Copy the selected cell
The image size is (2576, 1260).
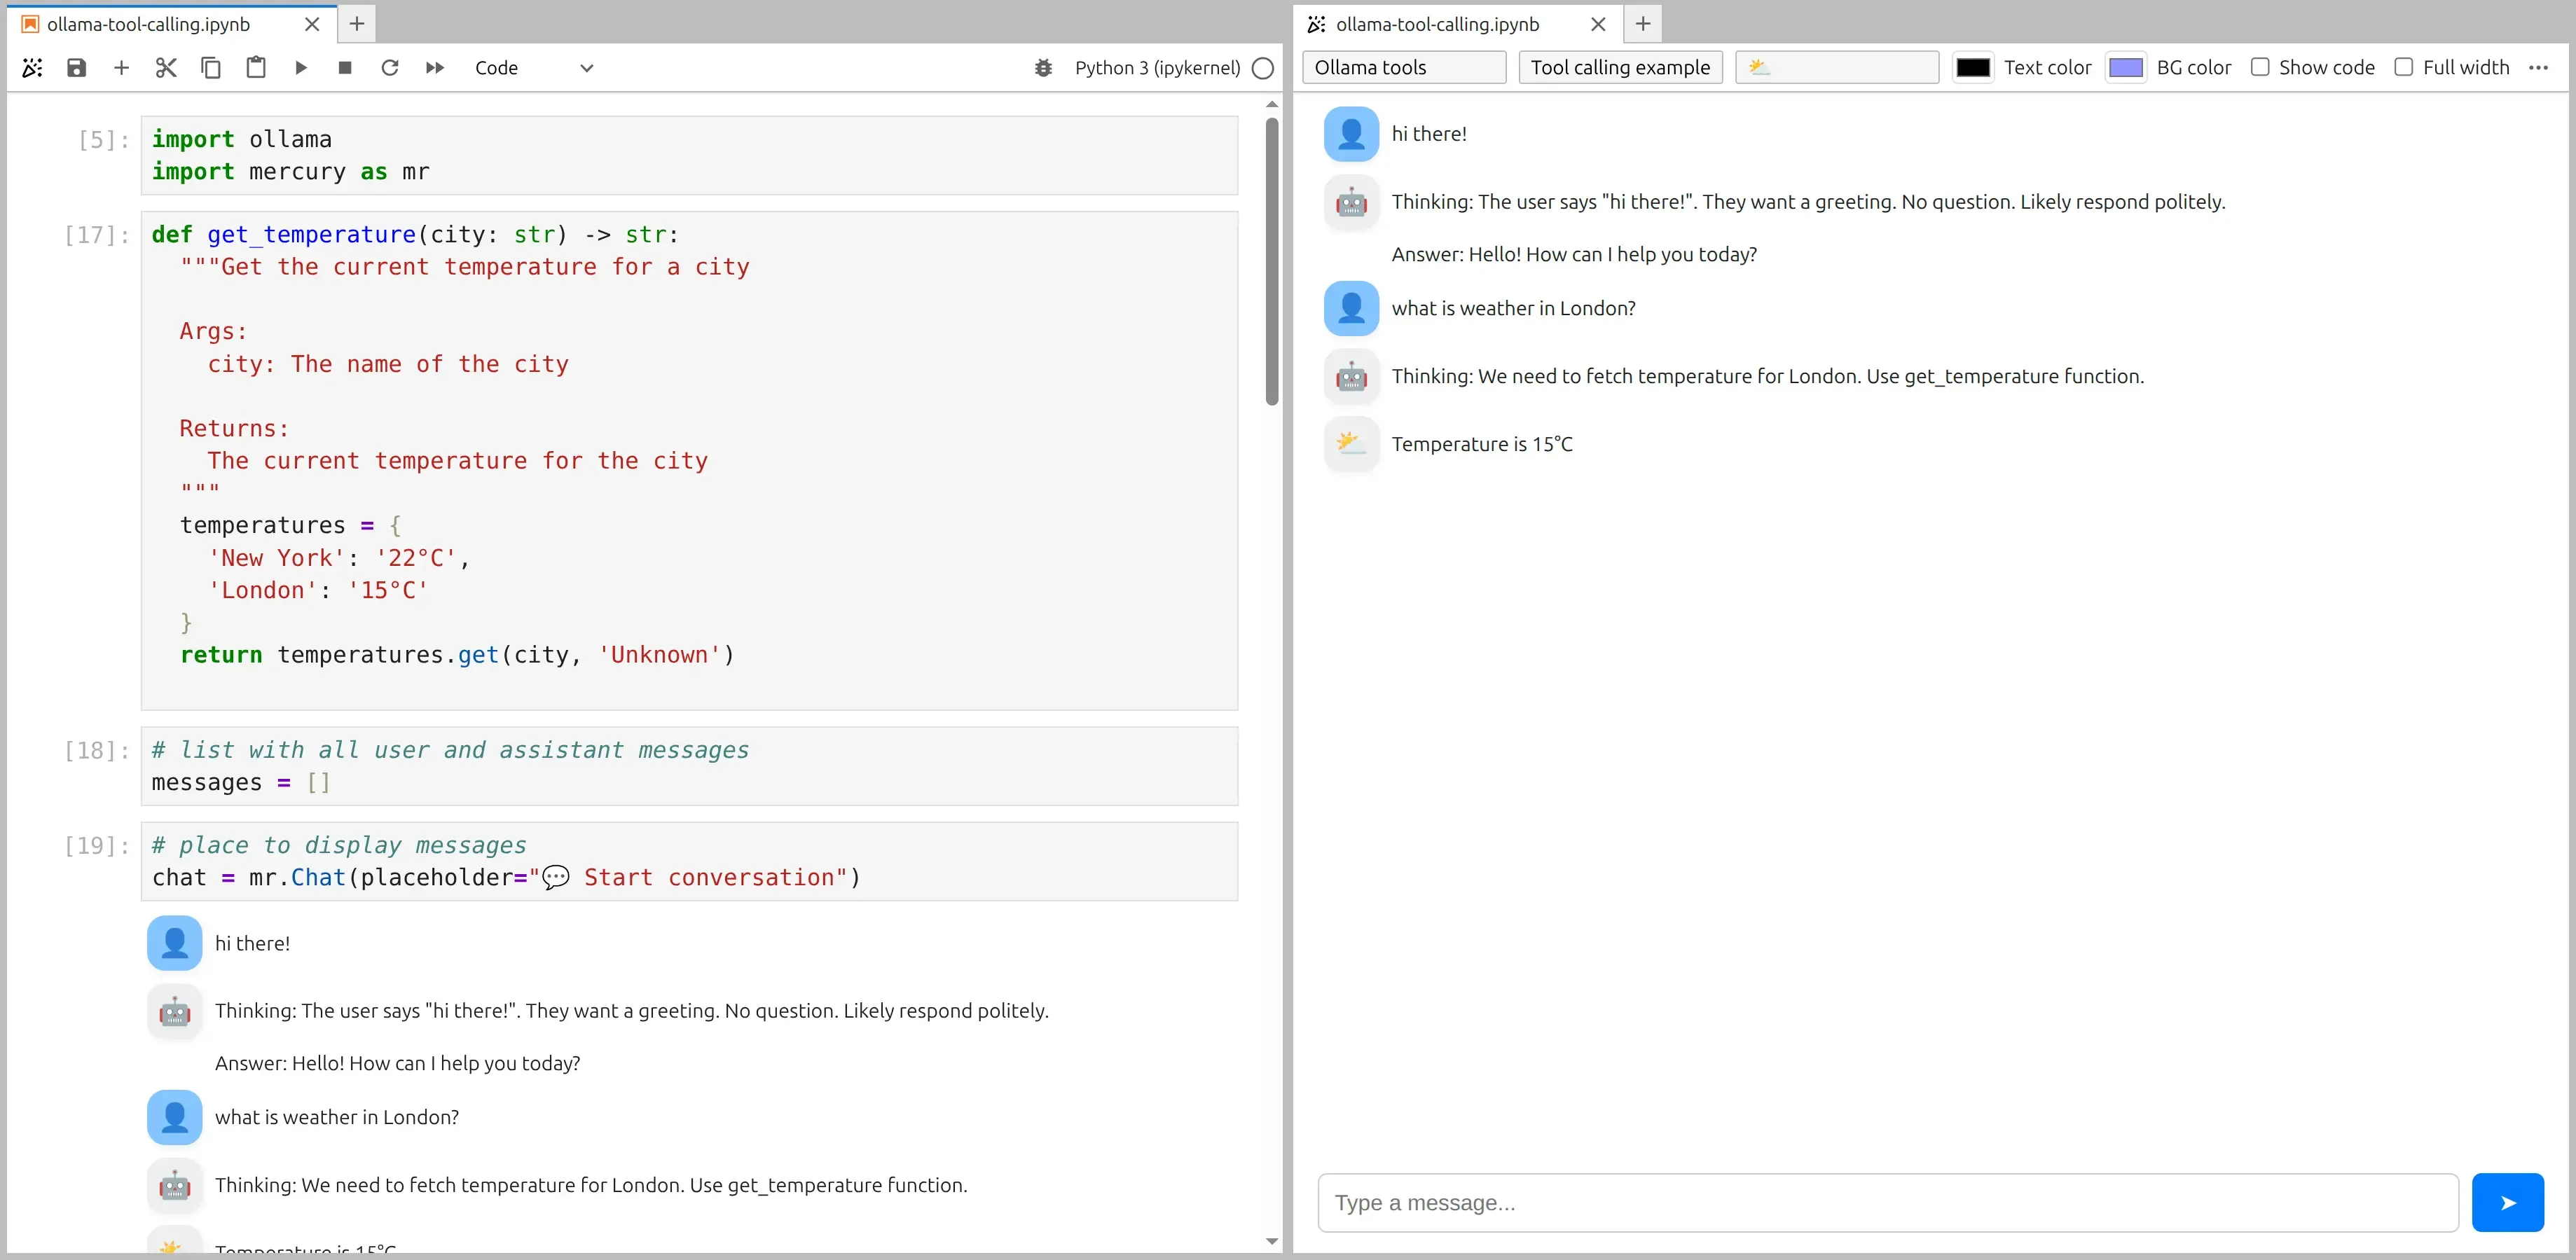(x=211, y=67)
